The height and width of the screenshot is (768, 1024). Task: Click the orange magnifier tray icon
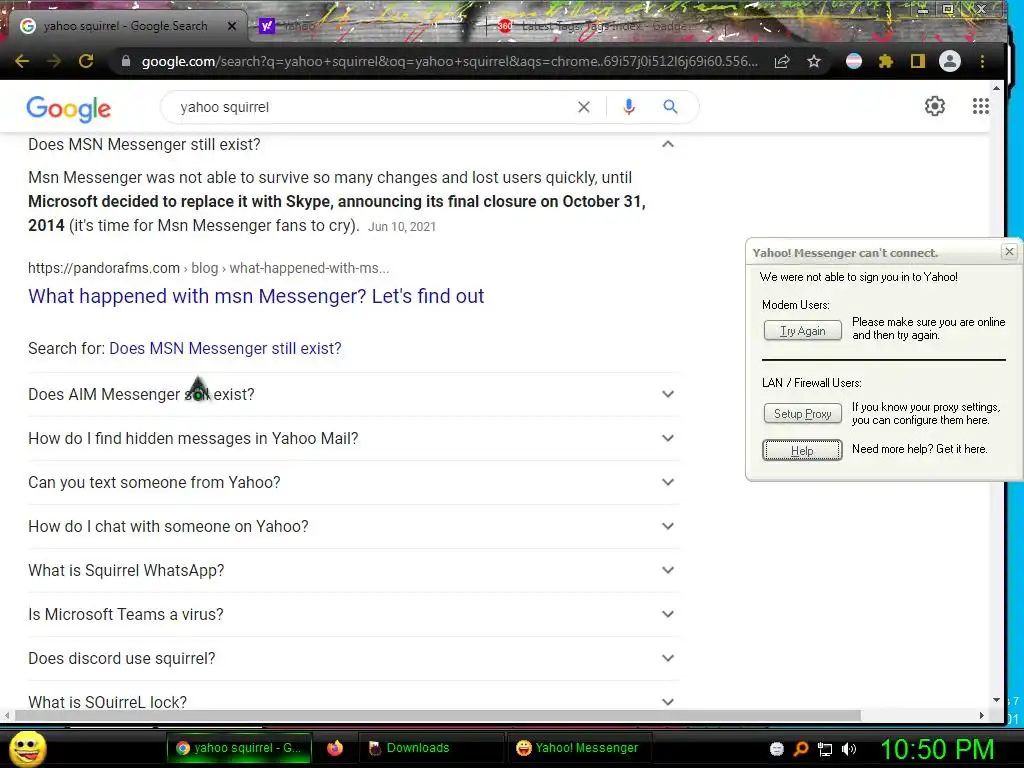tap(801, 749)
